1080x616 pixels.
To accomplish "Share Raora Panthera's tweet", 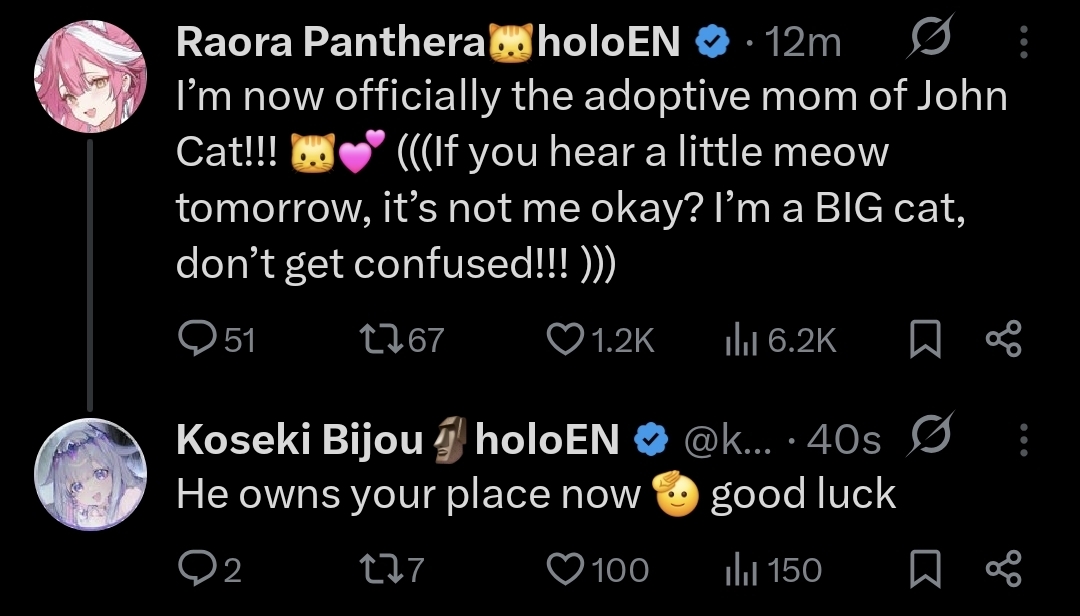I will tap(1003, 341).
